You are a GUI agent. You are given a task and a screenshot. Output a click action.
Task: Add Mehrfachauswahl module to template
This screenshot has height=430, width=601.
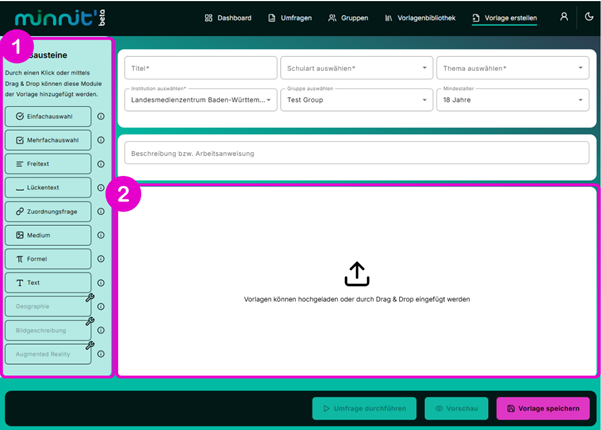click(x=48, y=140)
